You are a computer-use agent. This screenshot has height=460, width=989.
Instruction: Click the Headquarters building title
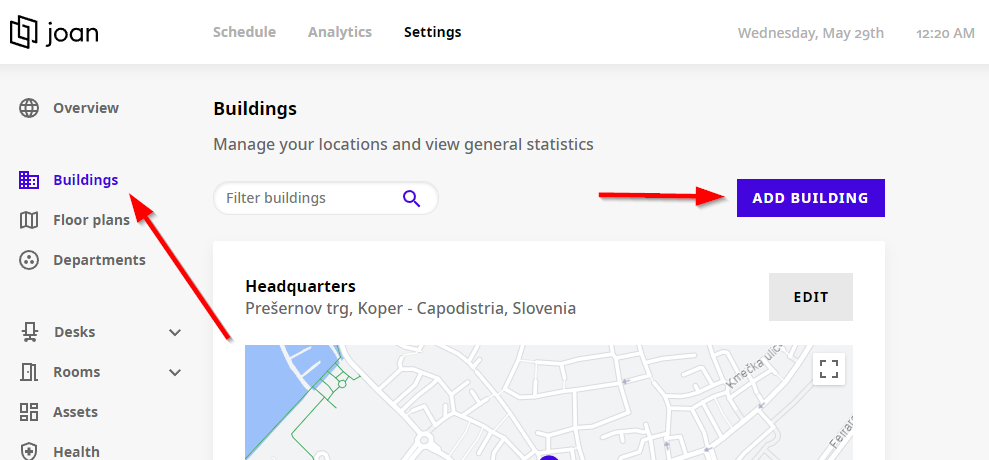pyautogui.click(x=300, y=286)
